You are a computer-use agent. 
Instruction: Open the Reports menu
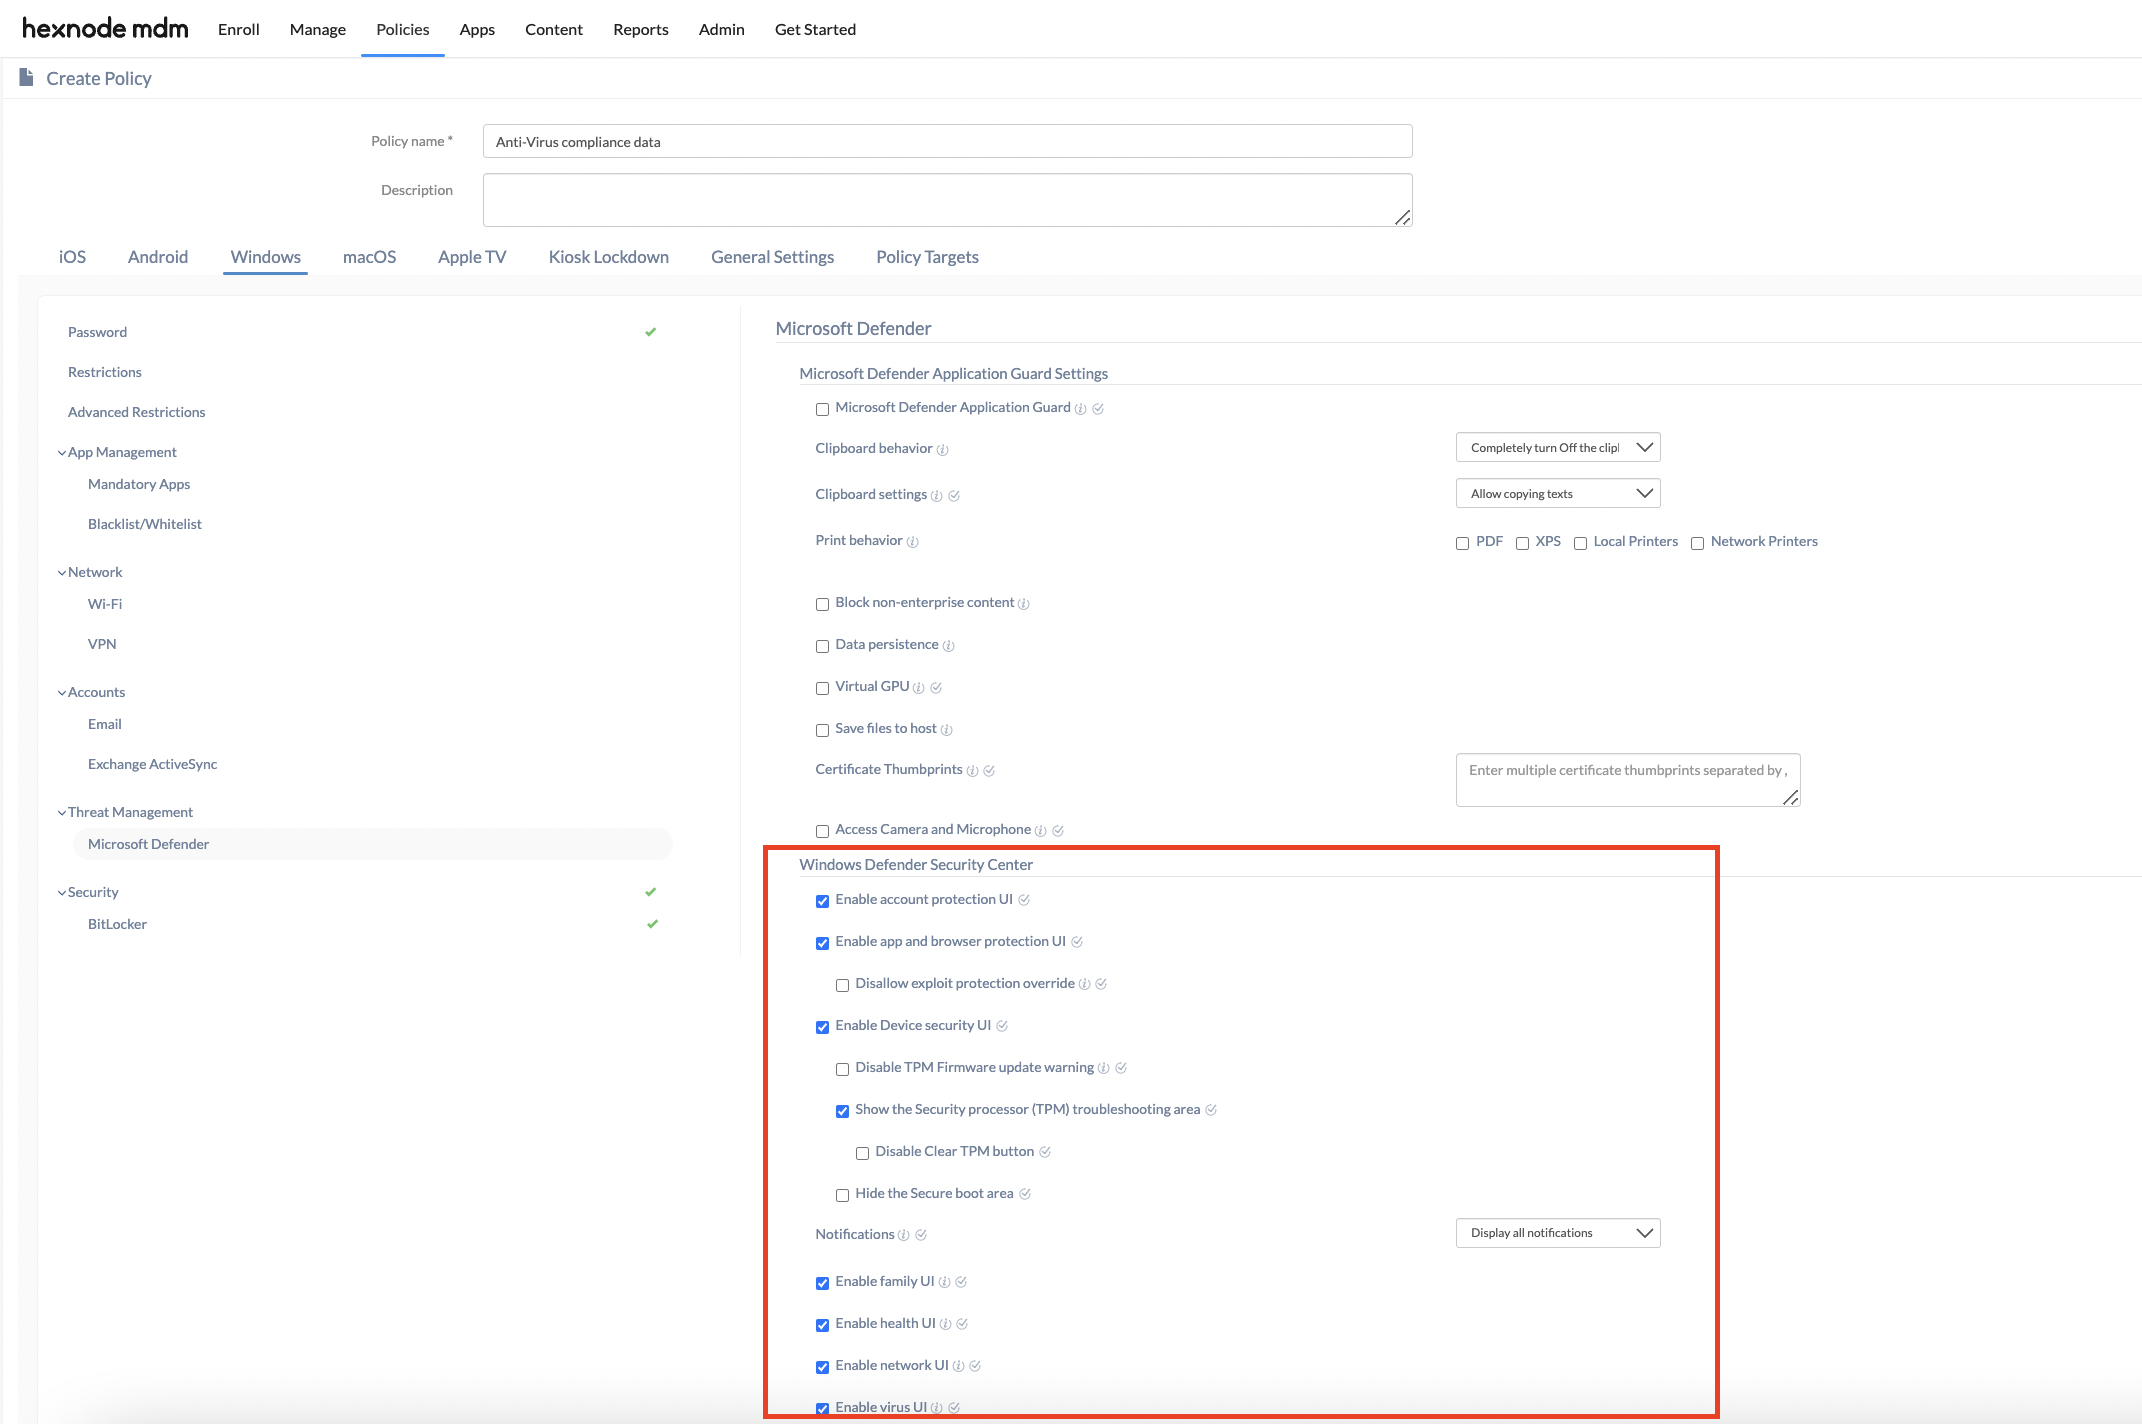coord(641,29)
